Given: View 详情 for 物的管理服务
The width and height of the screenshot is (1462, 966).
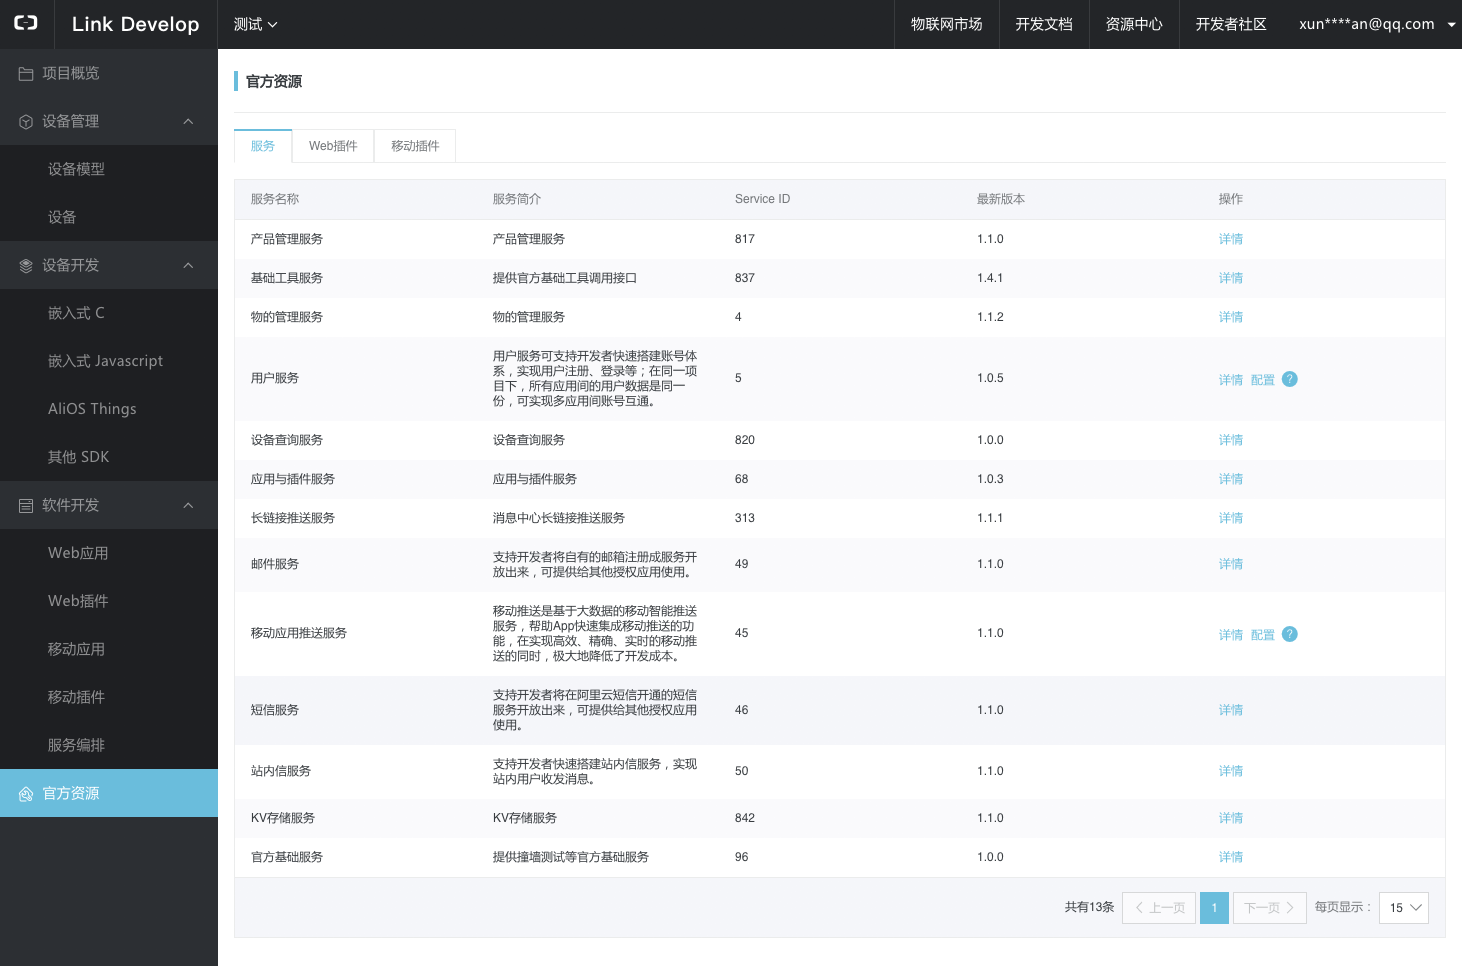Looking at the screenshot, I should [1231, 318].
